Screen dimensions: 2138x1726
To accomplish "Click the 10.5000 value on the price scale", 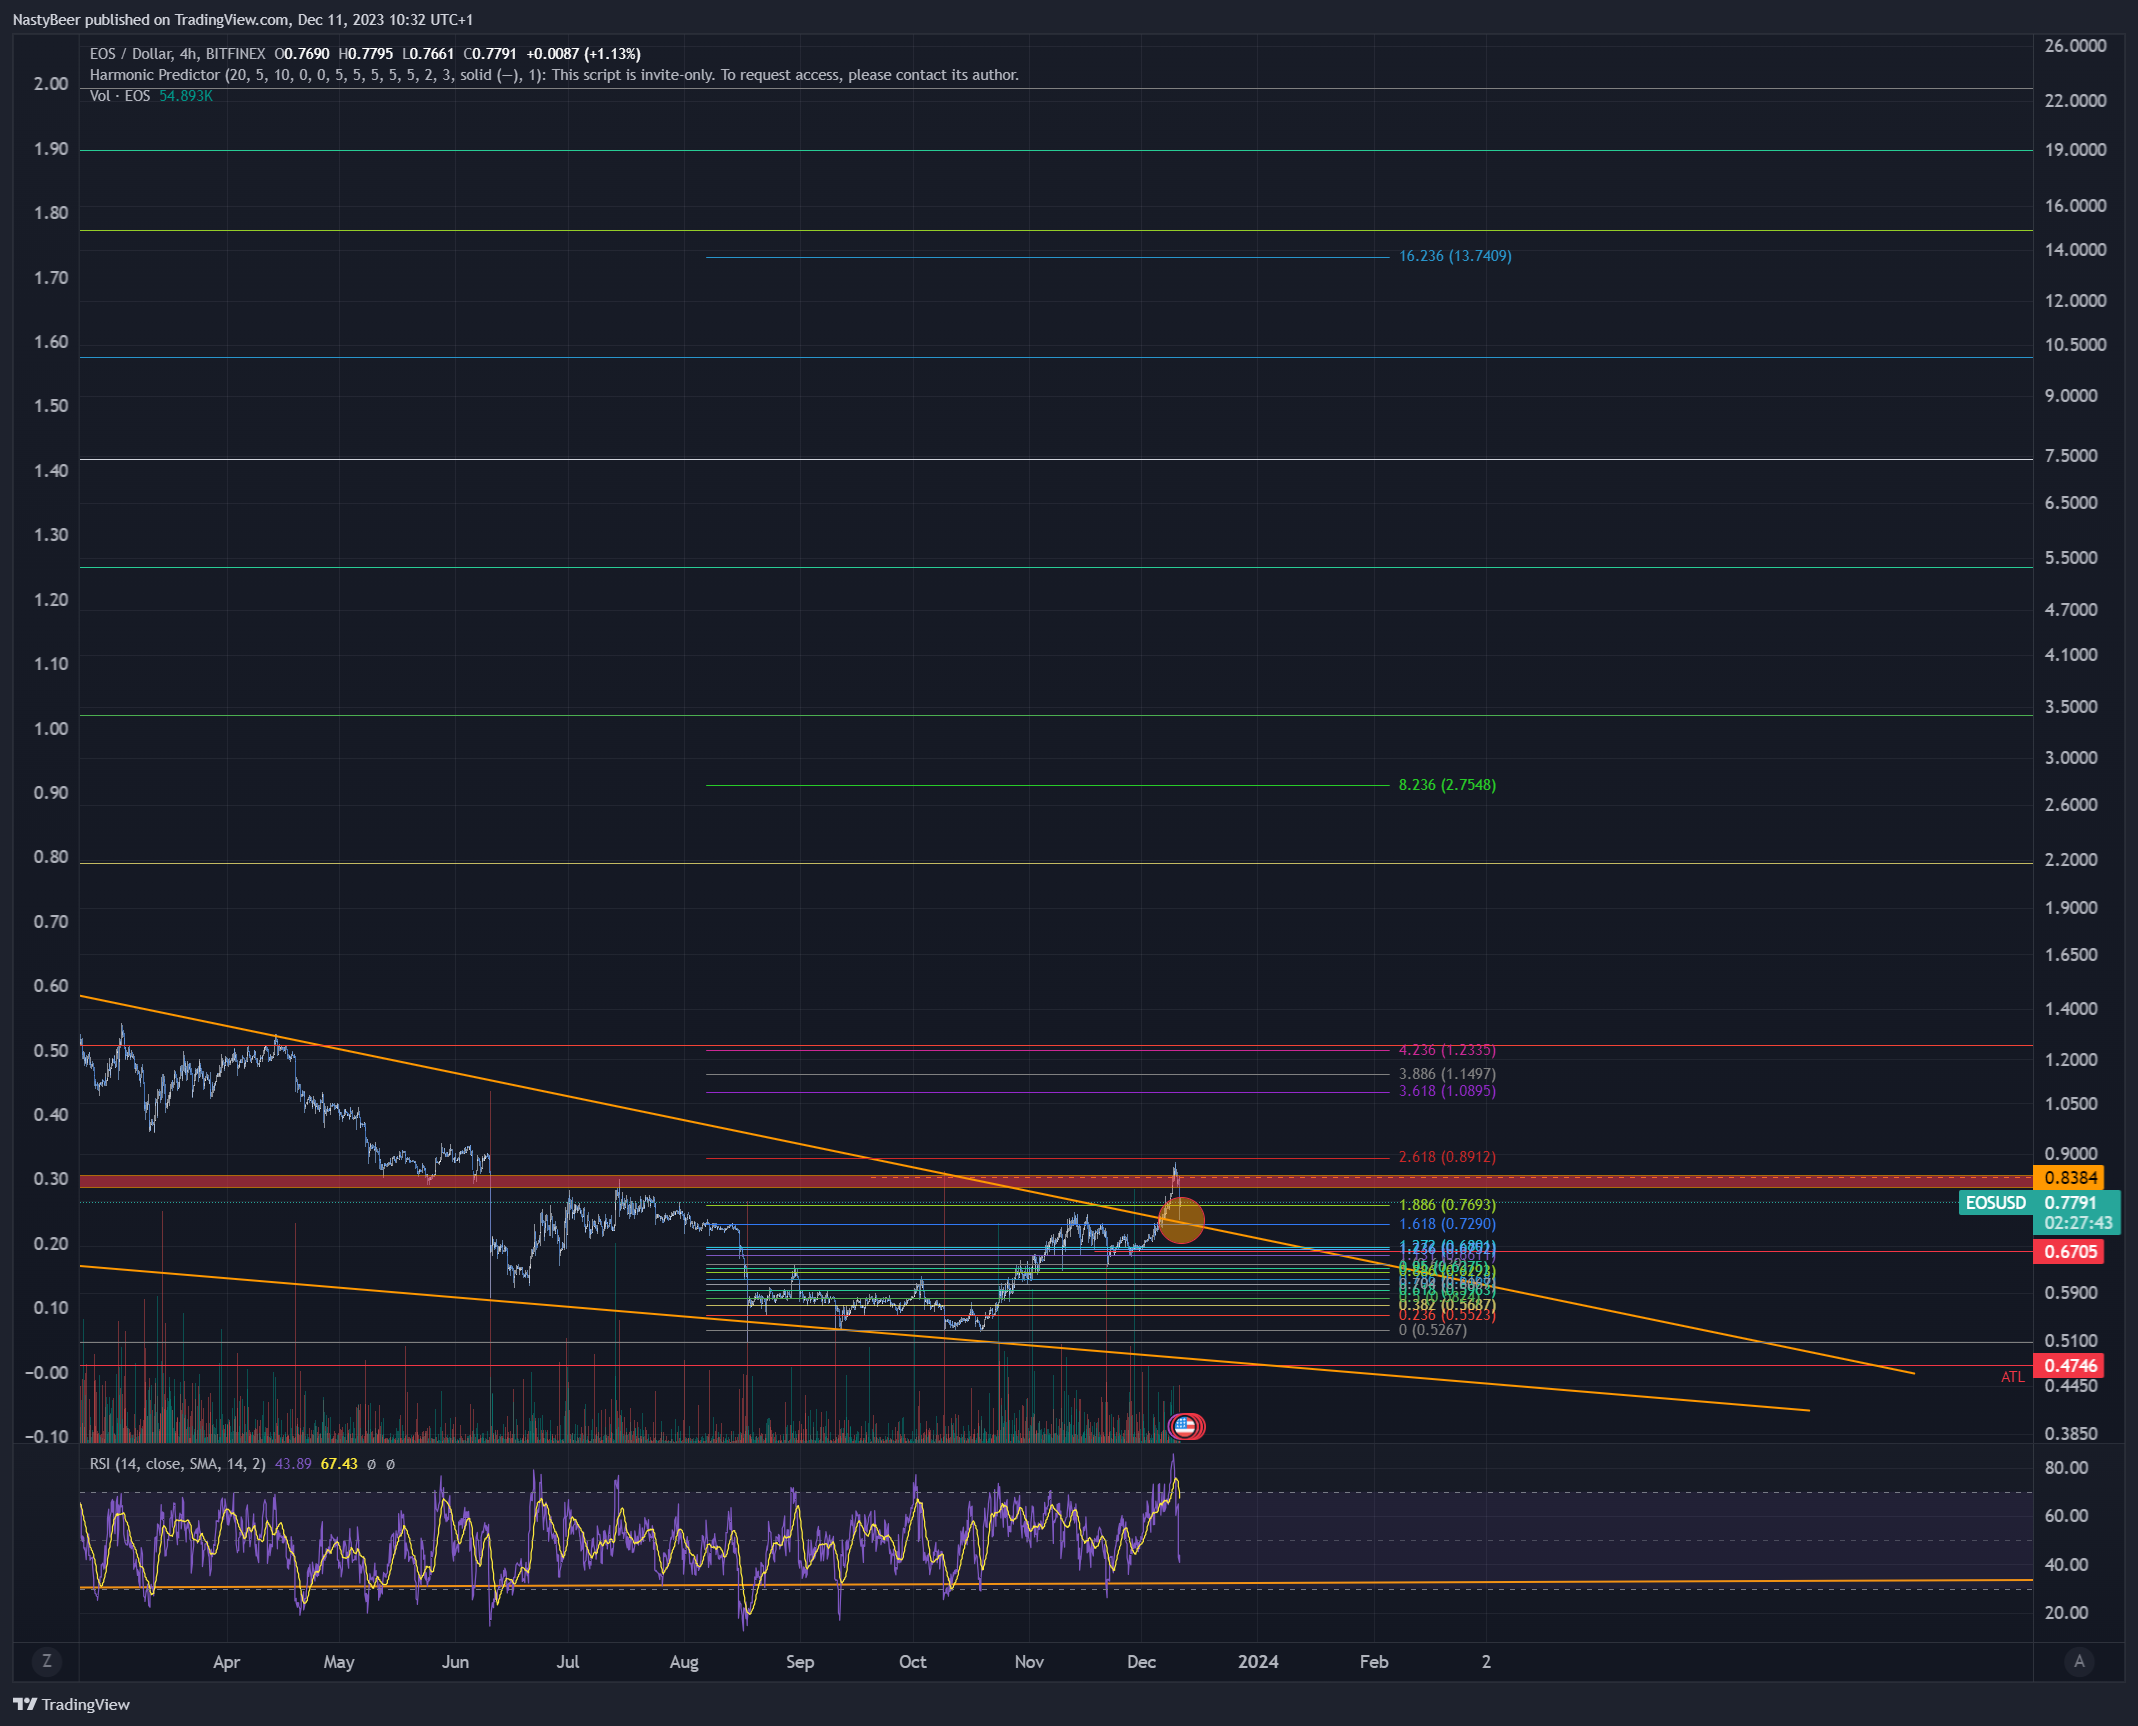I will coord(2075,345).
